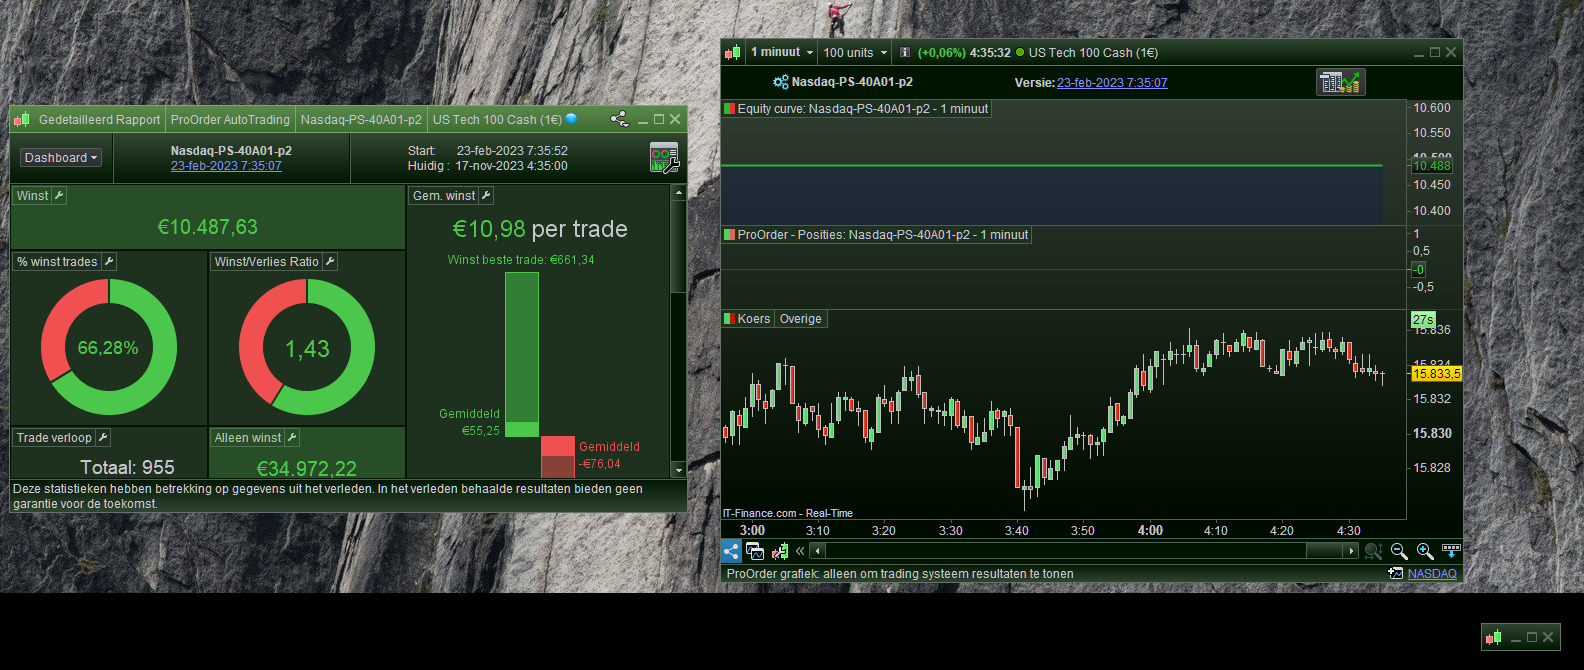Click the chart windows icon in the bottom toolbar

(x=755, y=551)
